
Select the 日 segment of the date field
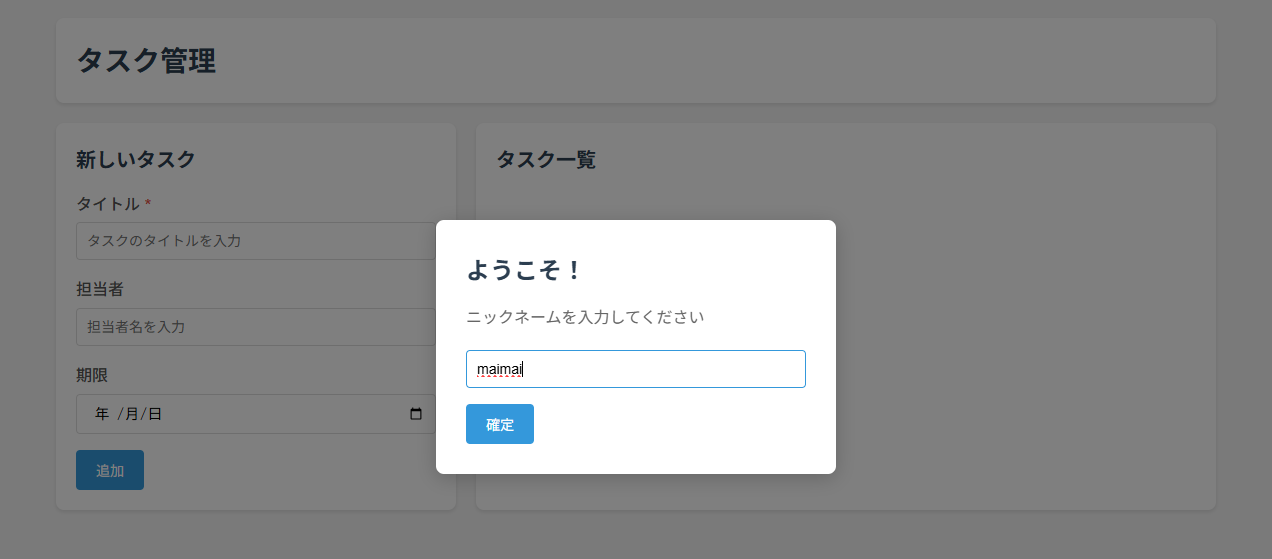[x=155, y=414]
